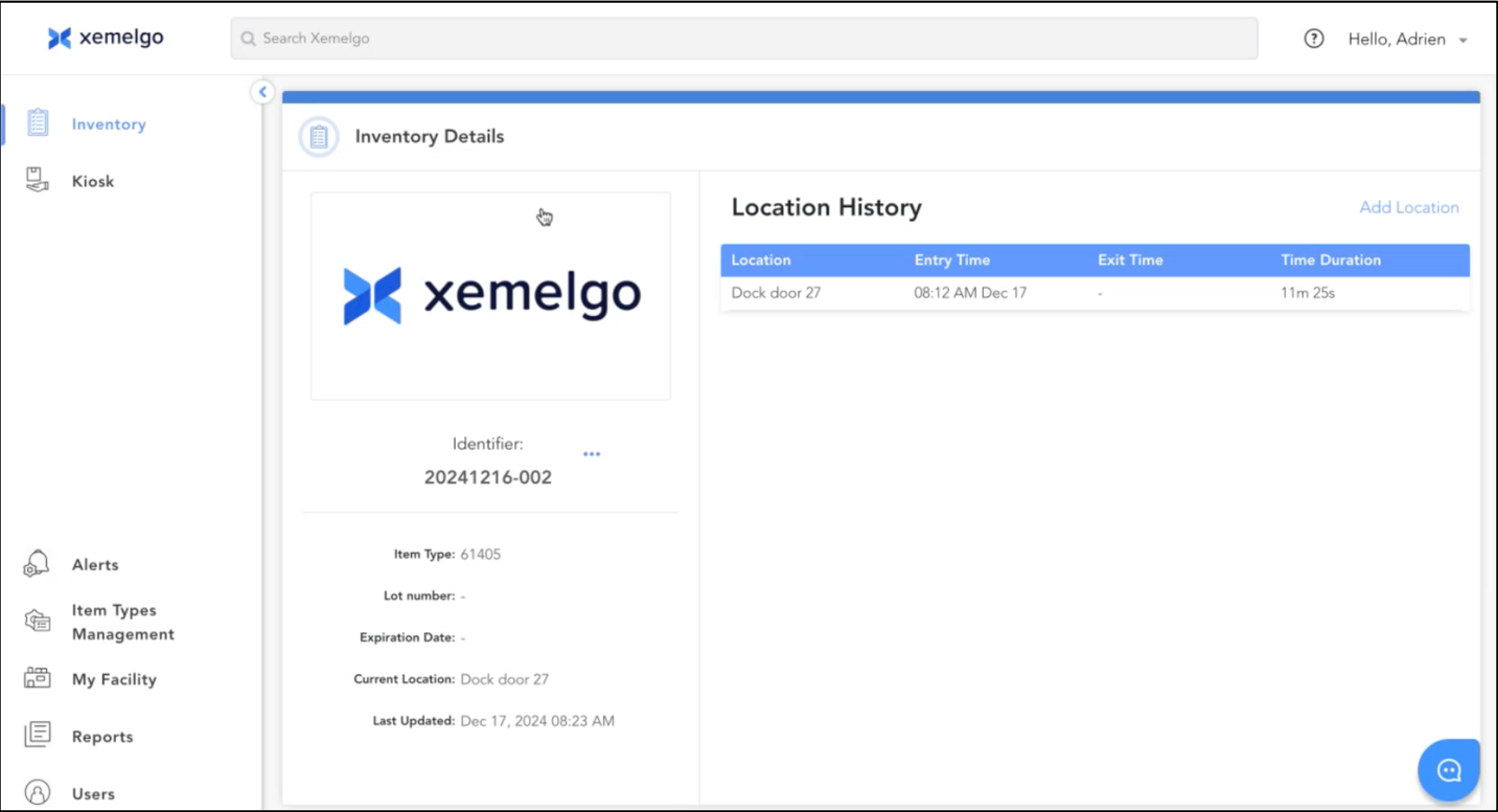This screenshot has width=1498, height=812.
Task: Click the 11m 25s duration cell
Action: tap(1307, 293)
